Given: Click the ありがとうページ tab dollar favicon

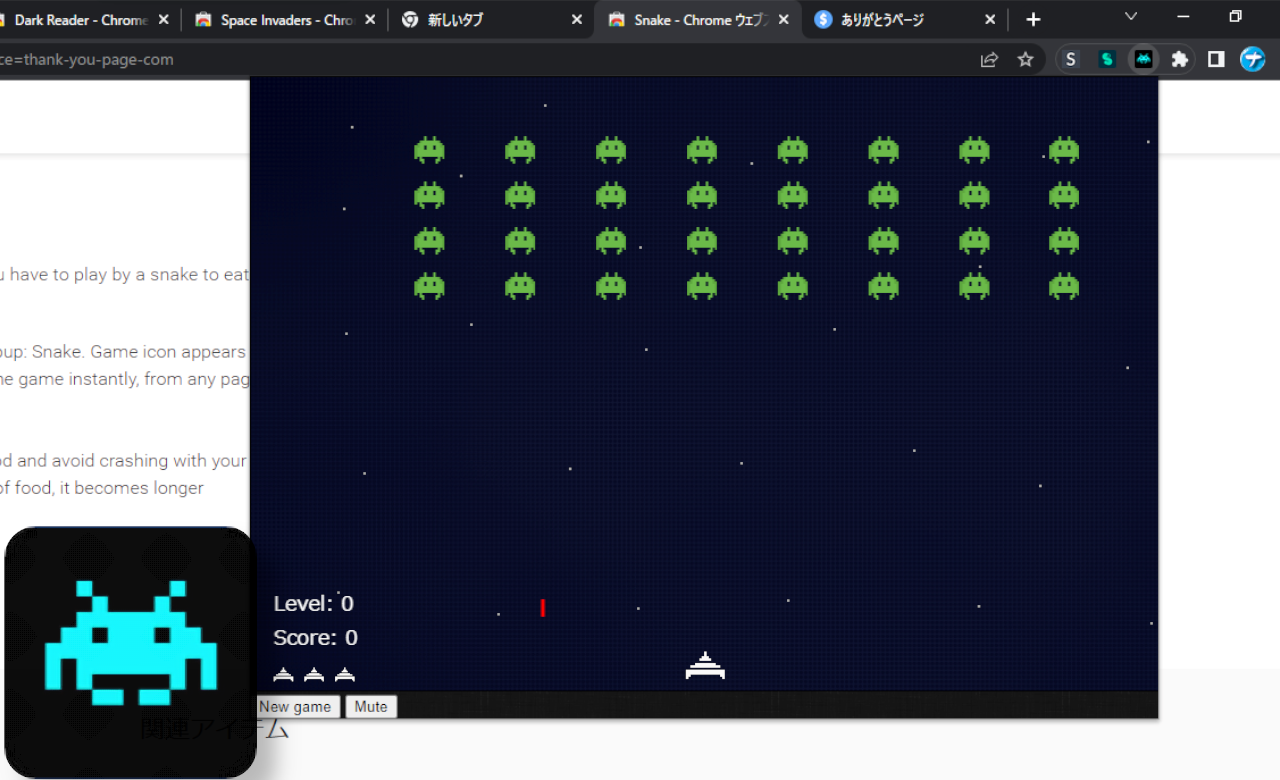Looking at the screenshot, I should tap(823, 20).
